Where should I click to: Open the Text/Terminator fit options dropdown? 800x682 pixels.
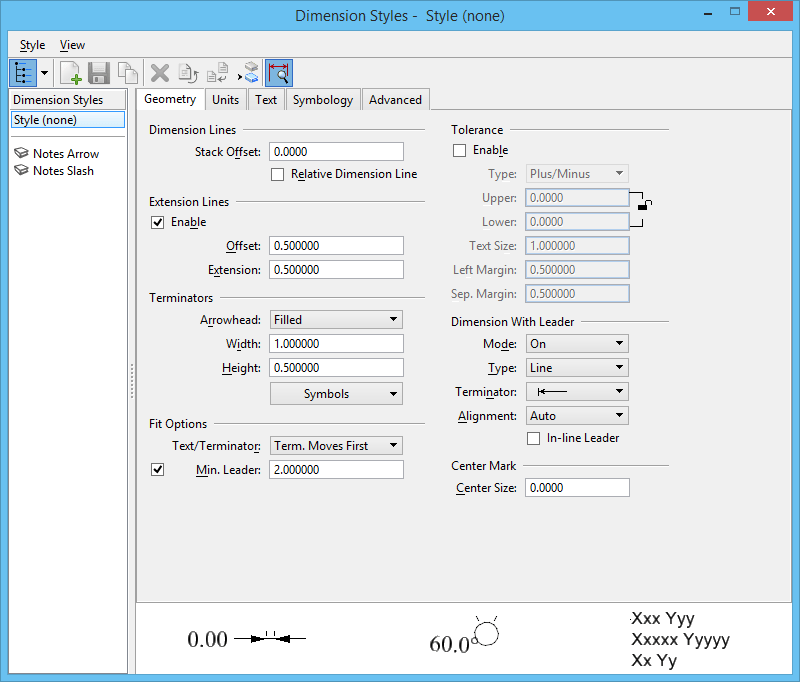(x=335, y=445)
